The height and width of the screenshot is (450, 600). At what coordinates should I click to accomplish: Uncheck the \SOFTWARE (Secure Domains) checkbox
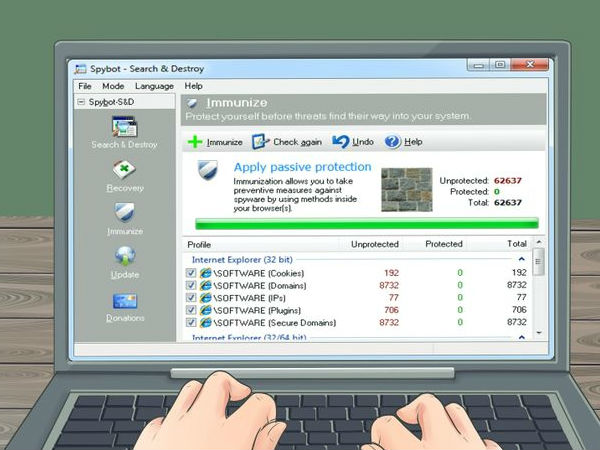point(191,323)
